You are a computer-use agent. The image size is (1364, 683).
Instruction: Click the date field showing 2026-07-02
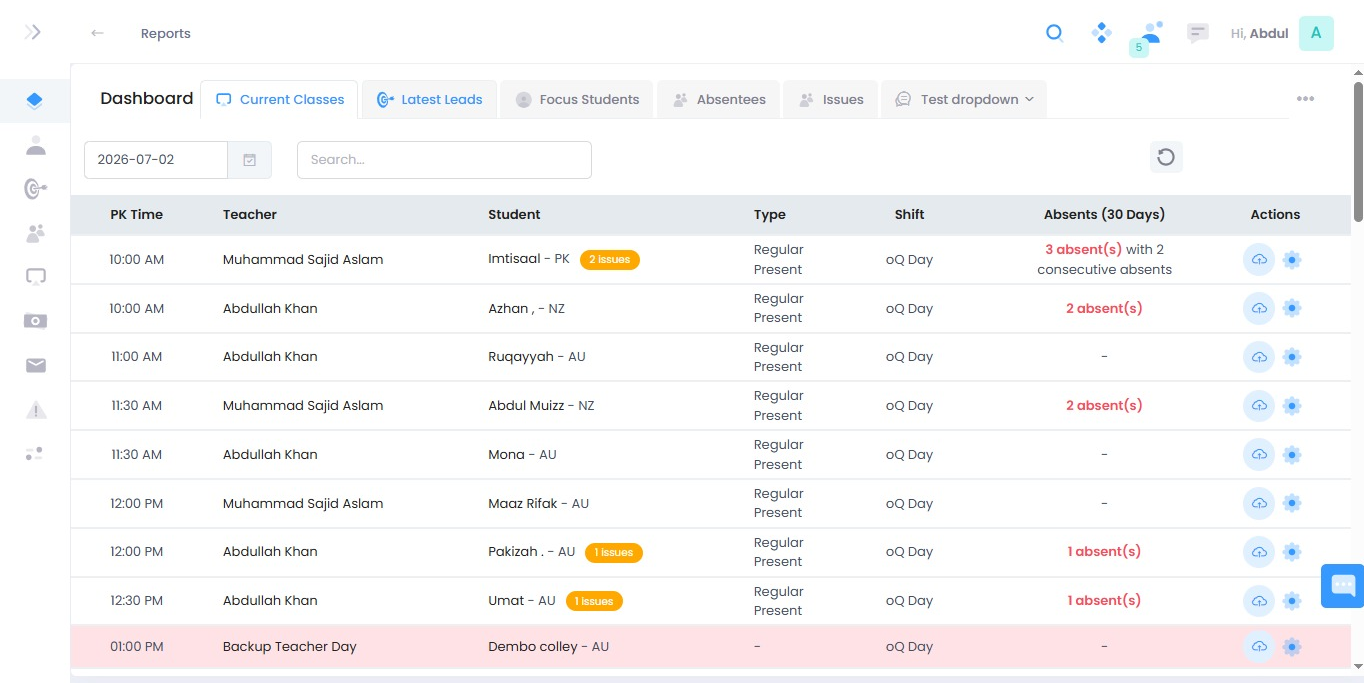tap(156, 160)
